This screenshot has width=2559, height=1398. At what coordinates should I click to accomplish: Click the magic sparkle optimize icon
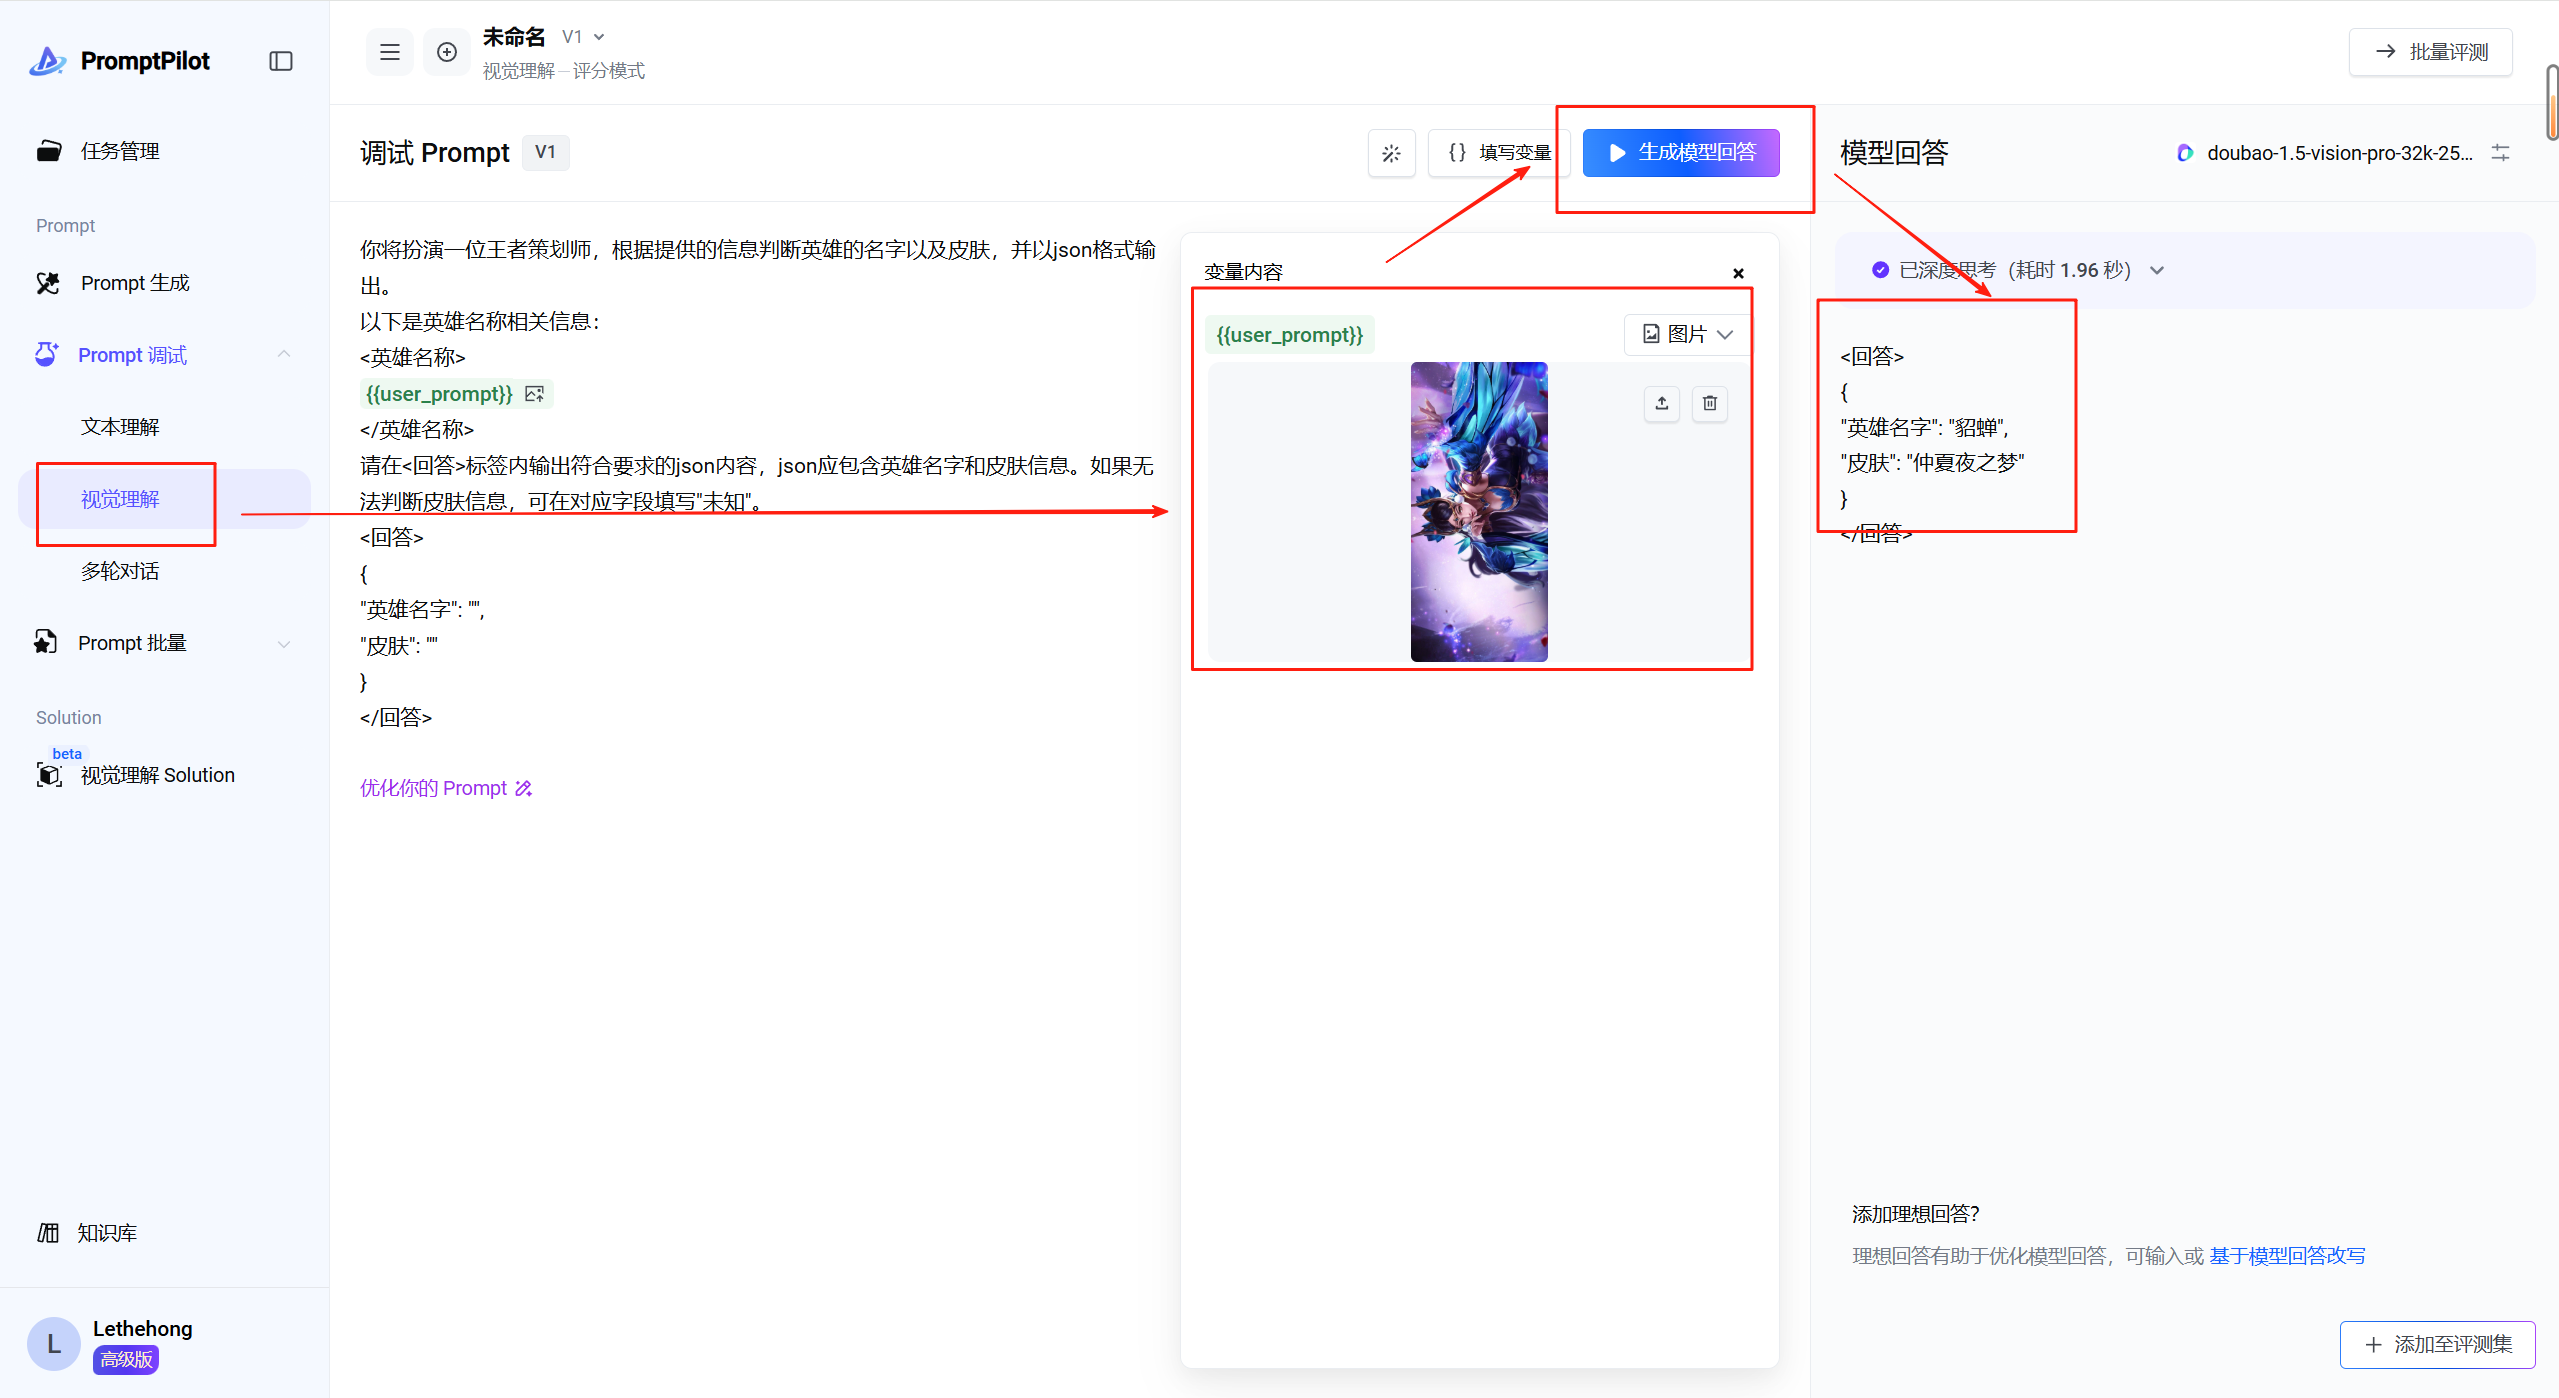click(1391, 153)
